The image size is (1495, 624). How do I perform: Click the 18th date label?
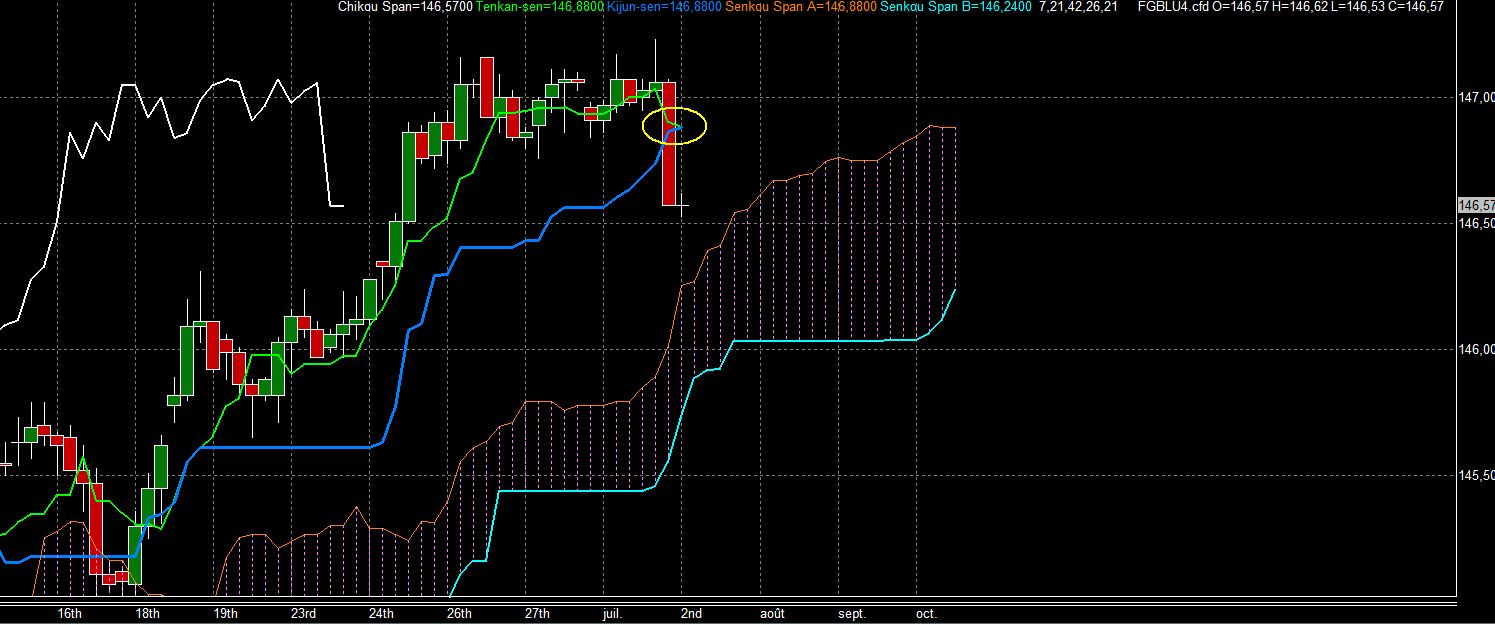click(147, 613)
